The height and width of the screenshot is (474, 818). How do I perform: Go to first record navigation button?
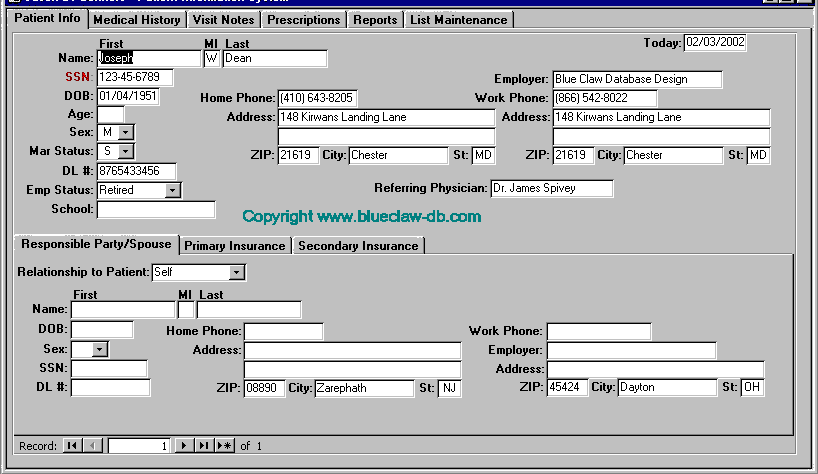tap(73, 446)
